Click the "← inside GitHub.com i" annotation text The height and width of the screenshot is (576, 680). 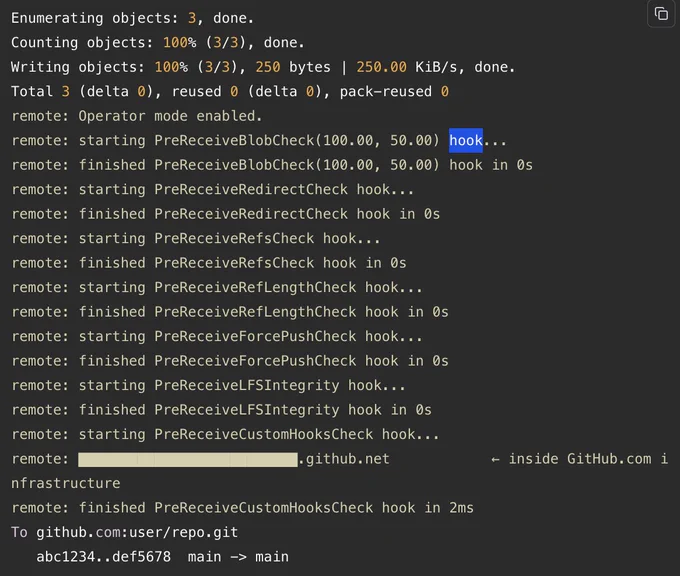(579, 459)
